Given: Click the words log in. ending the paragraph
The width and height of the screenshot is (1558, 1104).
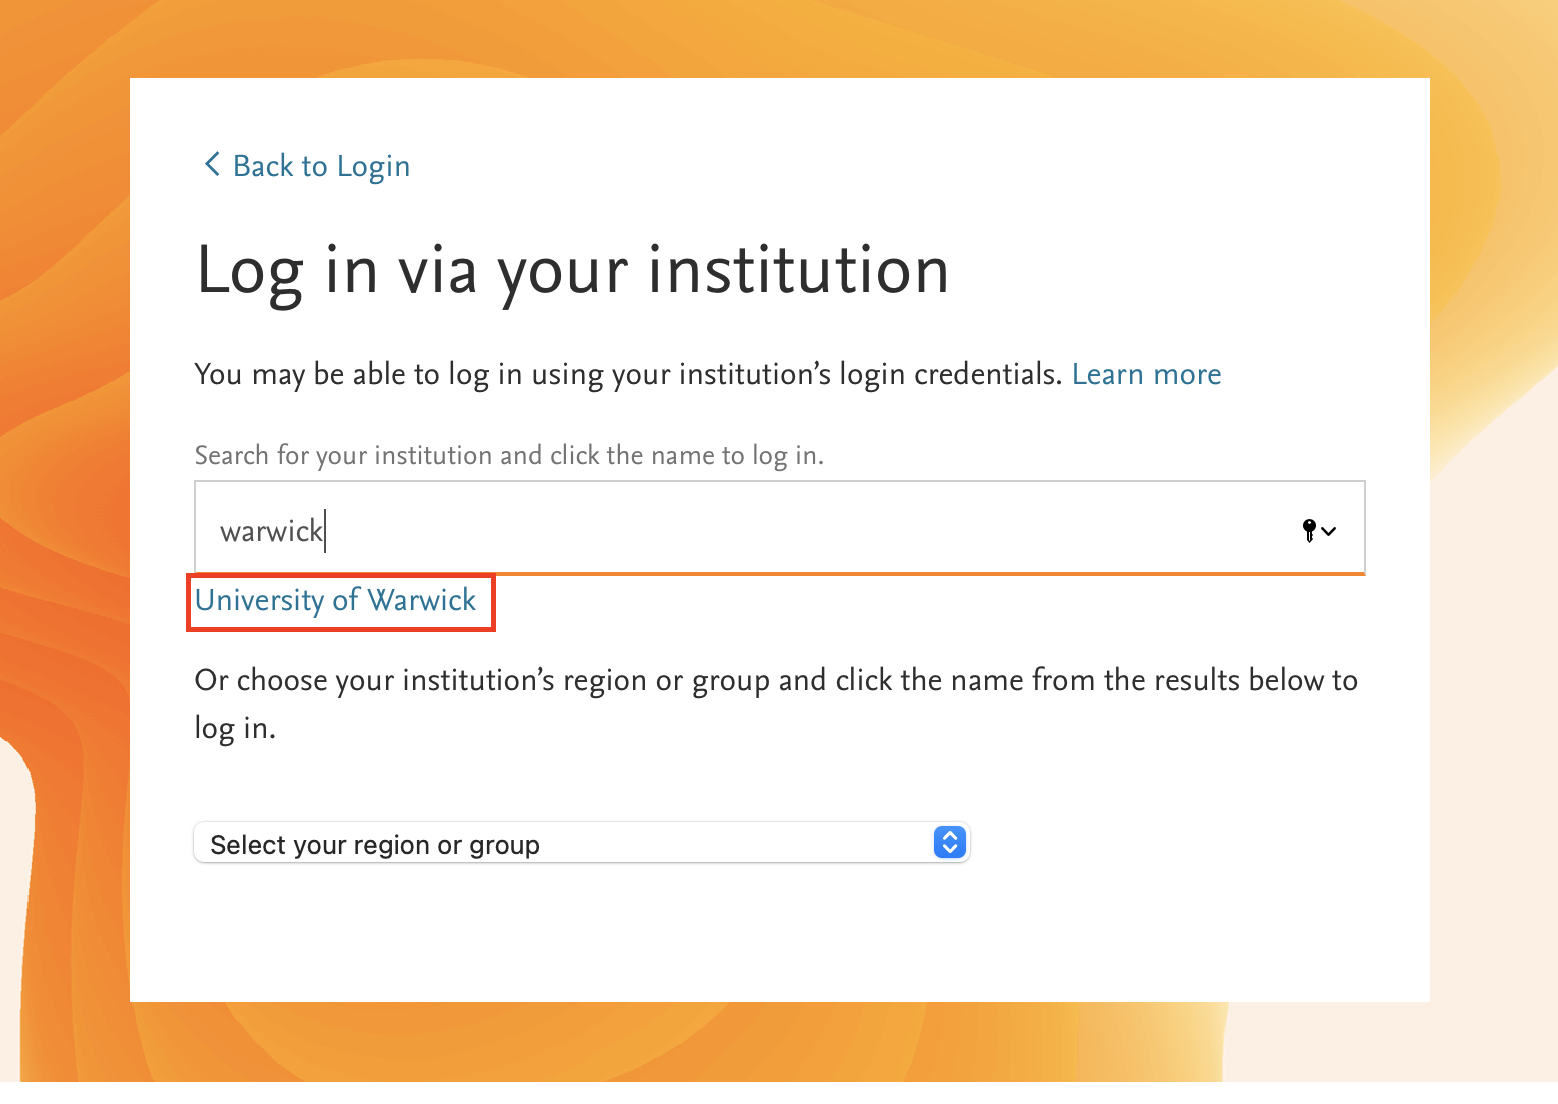Looking at the screenshot, I should [235, 729].
